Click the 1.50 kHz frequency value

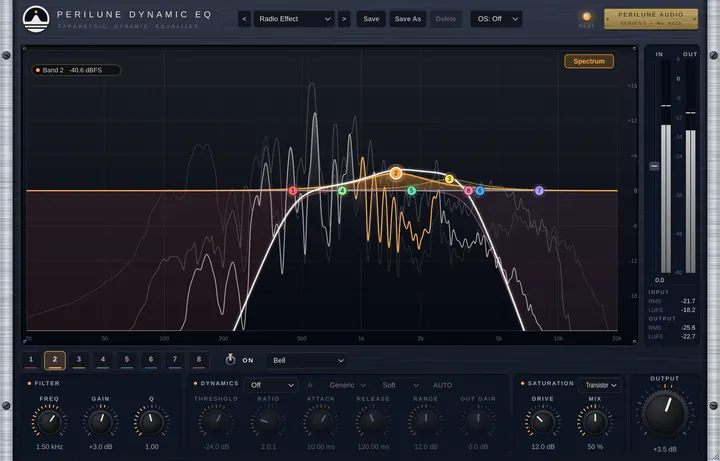(x=49, y=447)
